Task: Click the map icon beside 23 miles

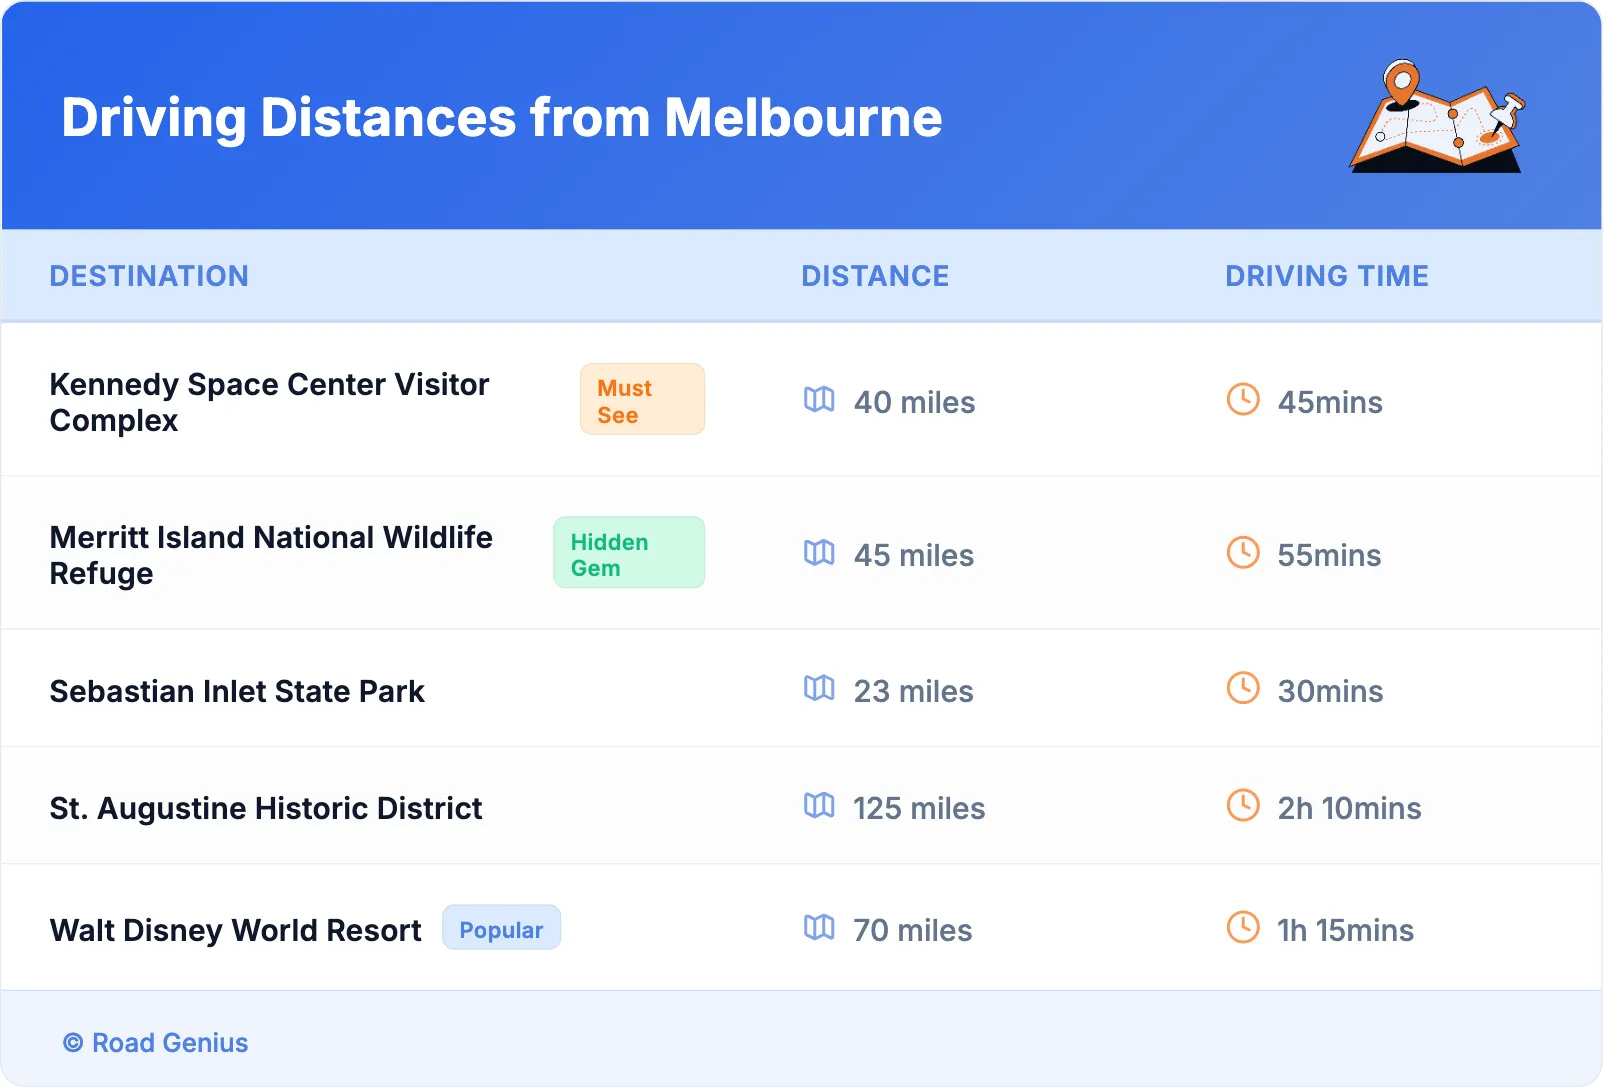Action: tap(819, 688)
